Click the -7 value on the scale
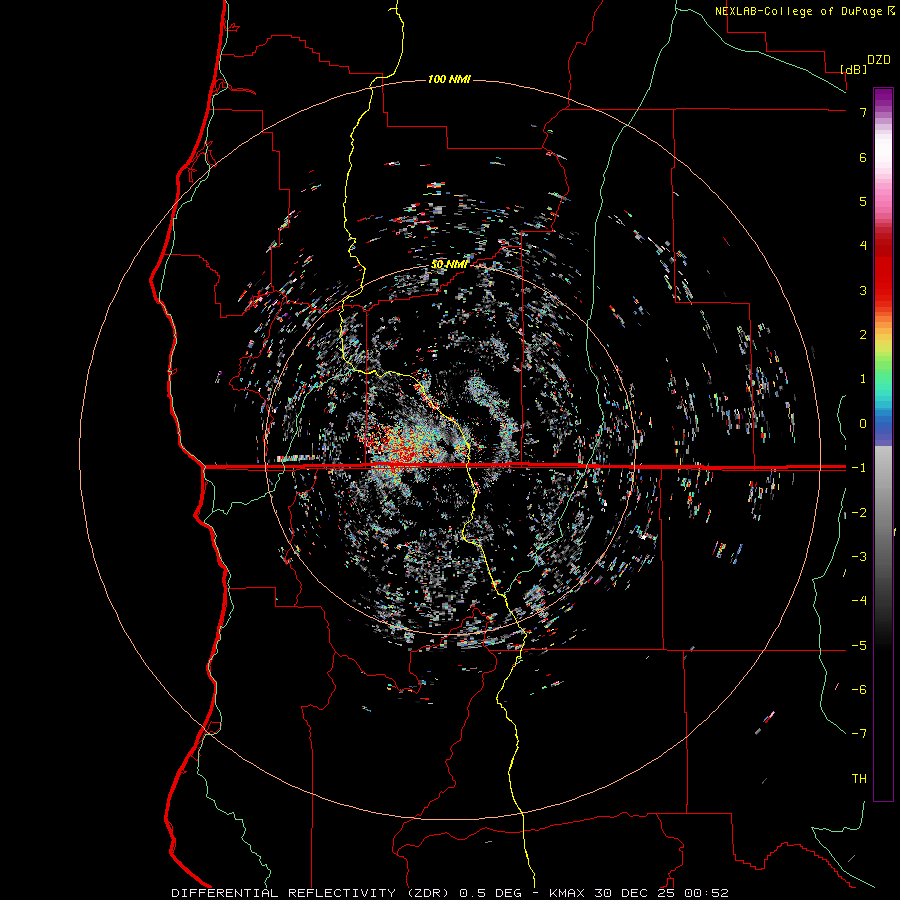The width and height of the screenshot is (900, 900). 859,734
